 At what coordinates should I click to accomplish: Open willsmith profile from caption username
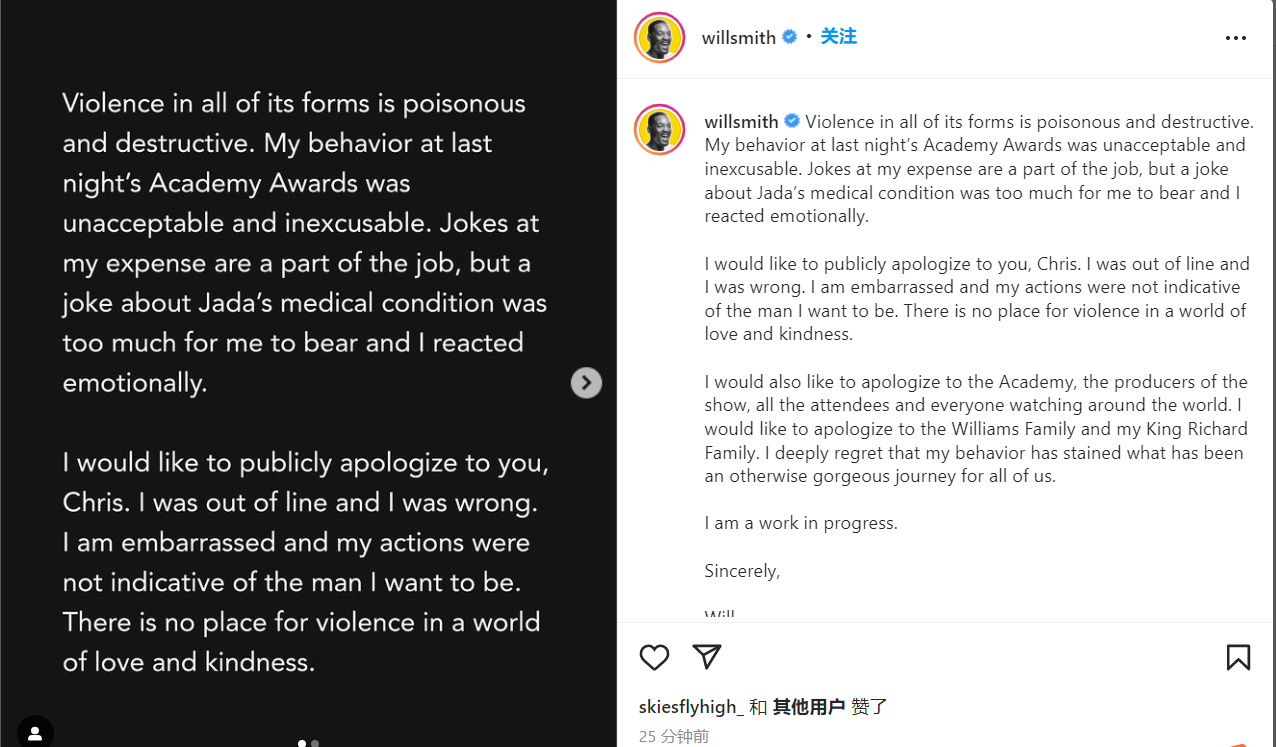click(741, 122)
